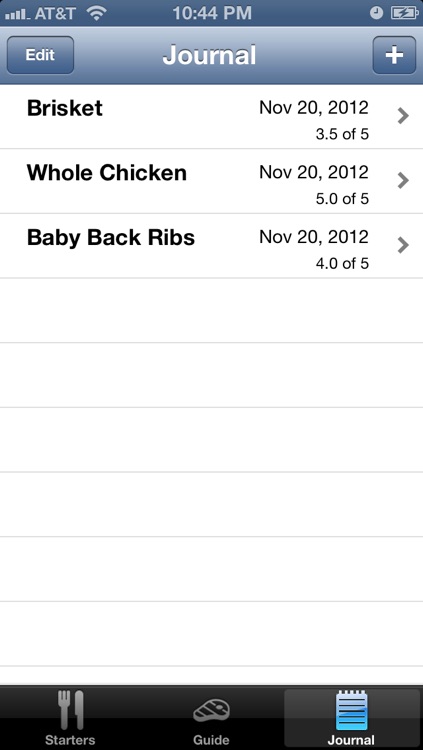Tap the Journal title in navigation bar
The image size is (423, 750).
tap(210, 55)
